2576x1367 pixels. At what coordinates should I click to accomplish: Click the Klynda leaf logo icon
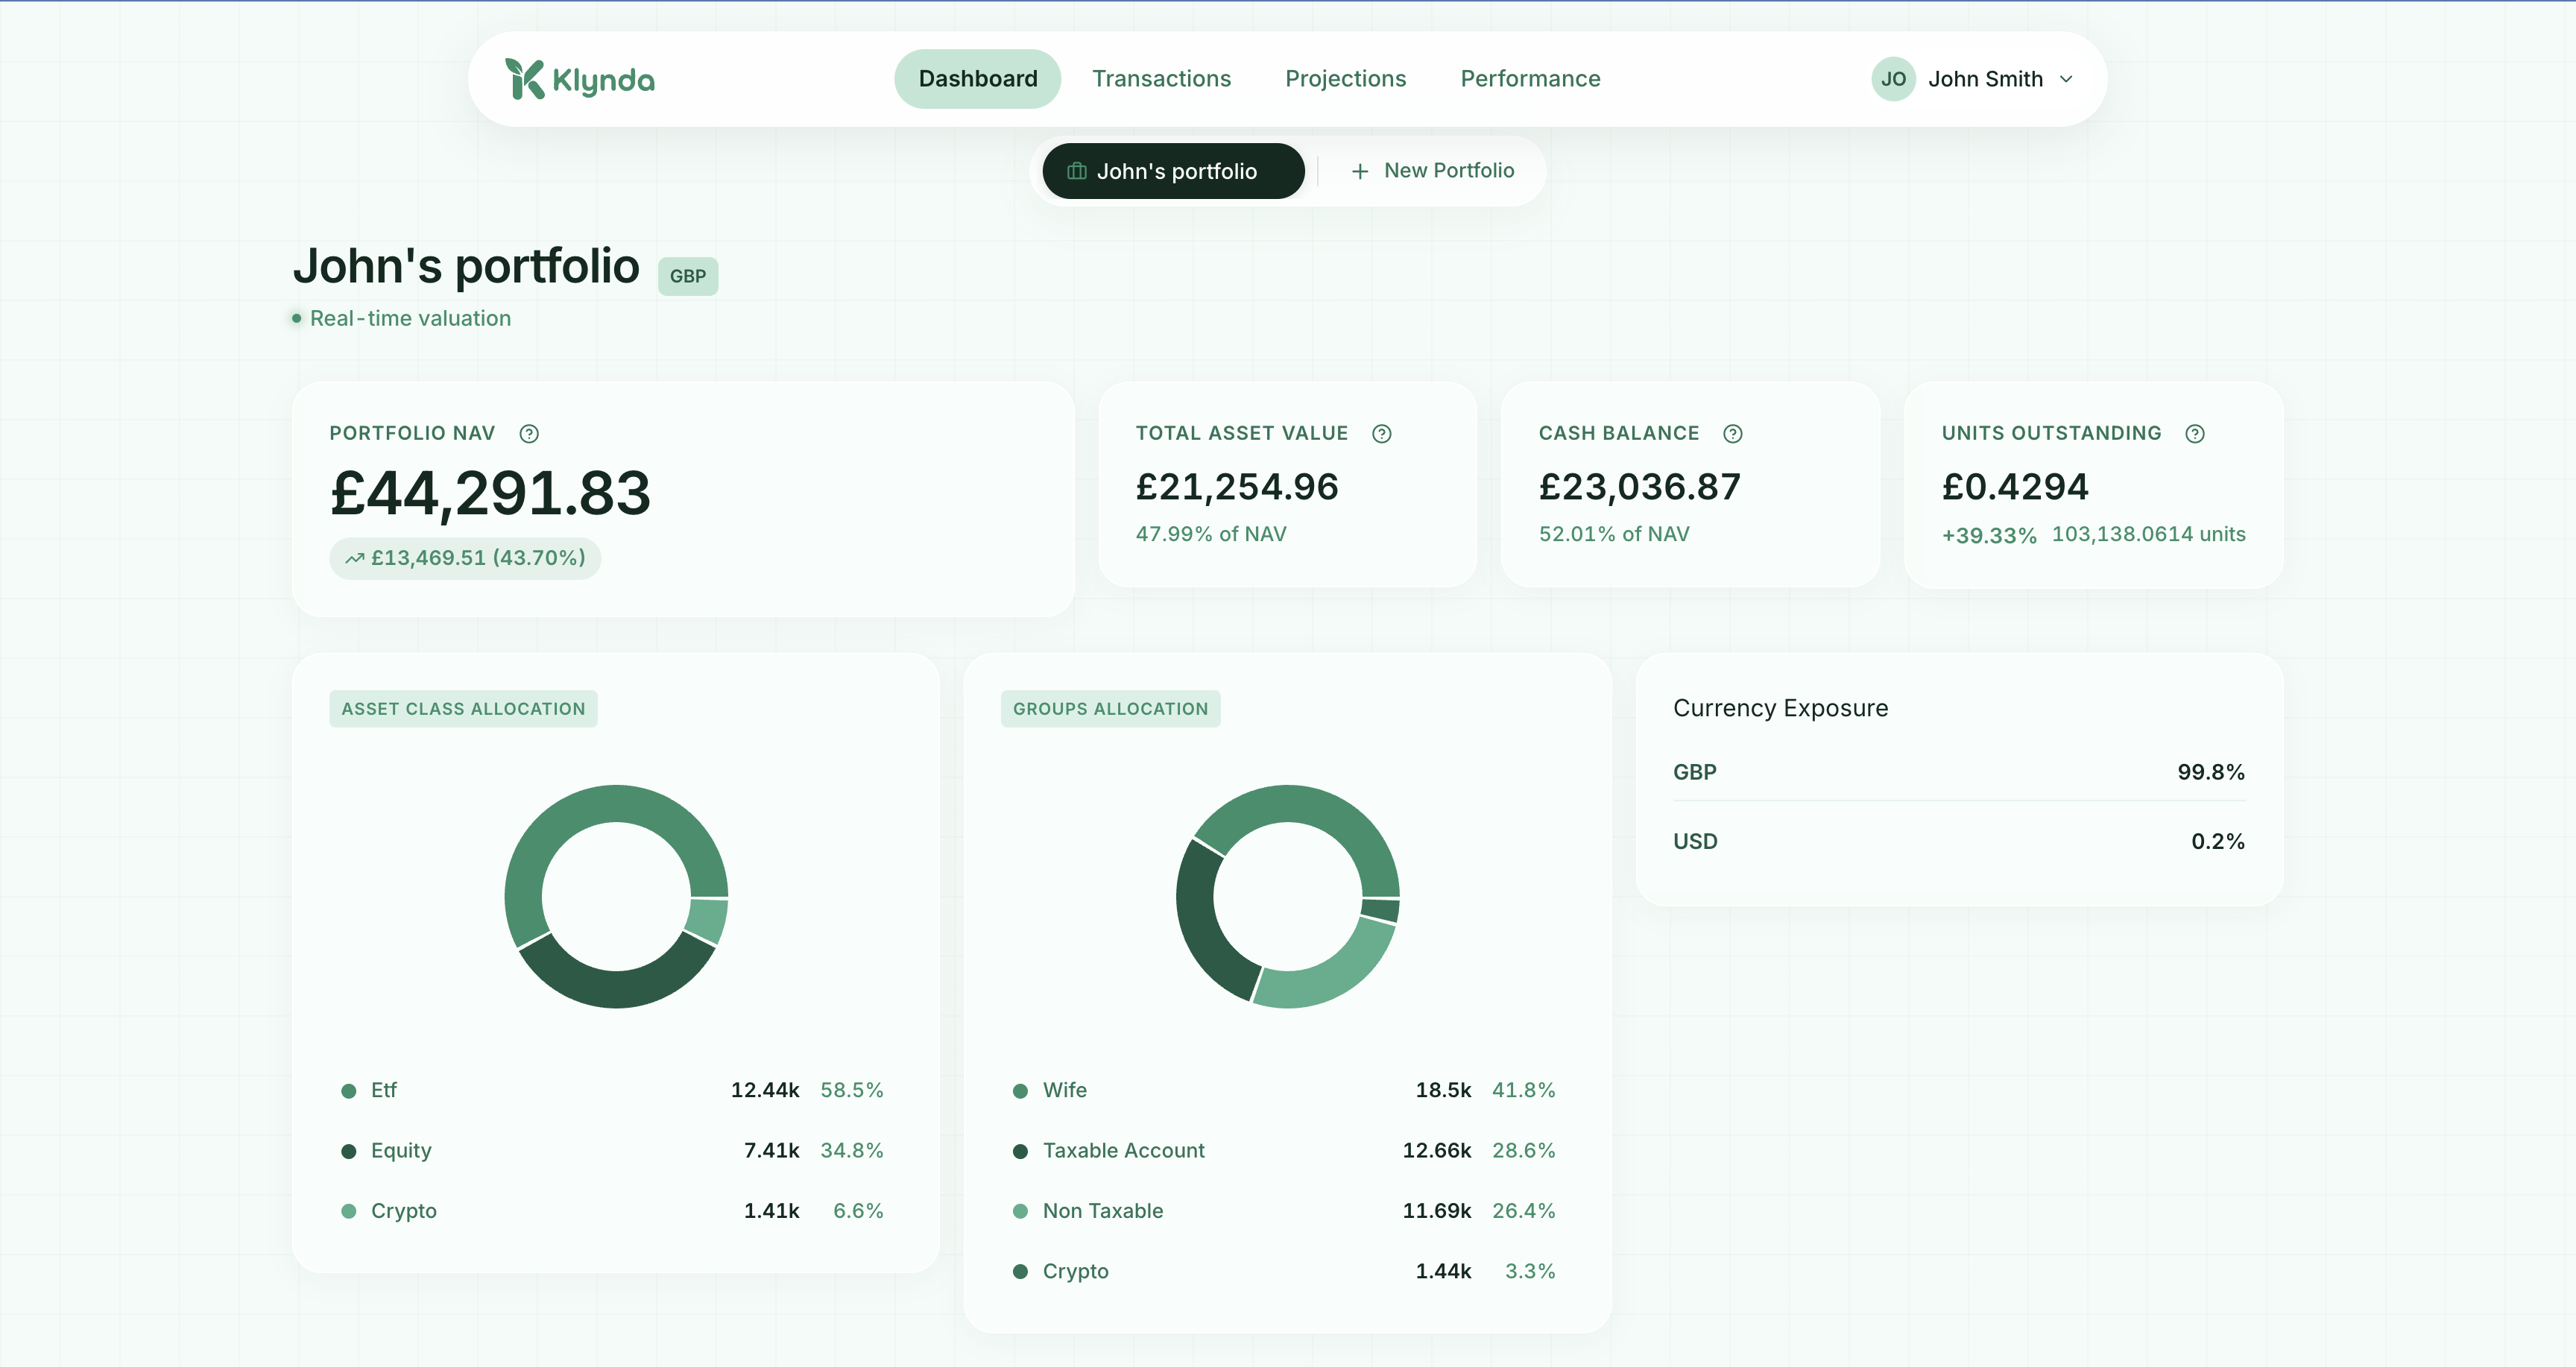(524, 79)
